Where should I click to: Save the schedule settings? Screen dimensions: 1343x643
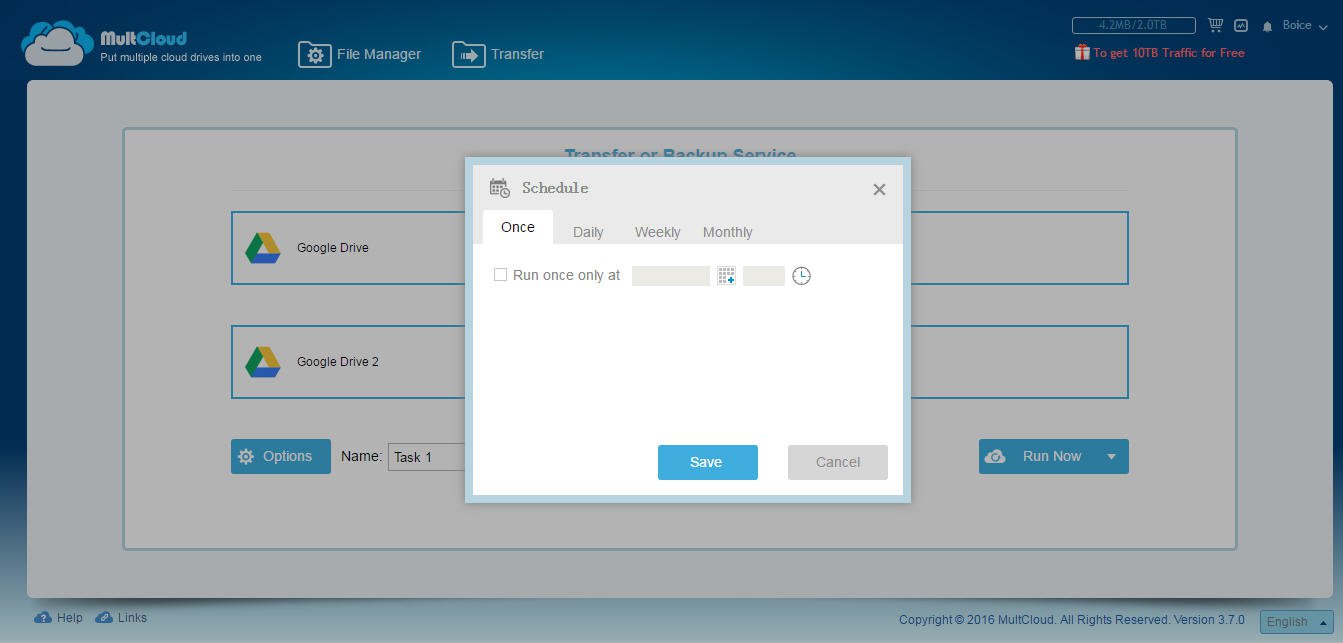click(x=707, y=462)
